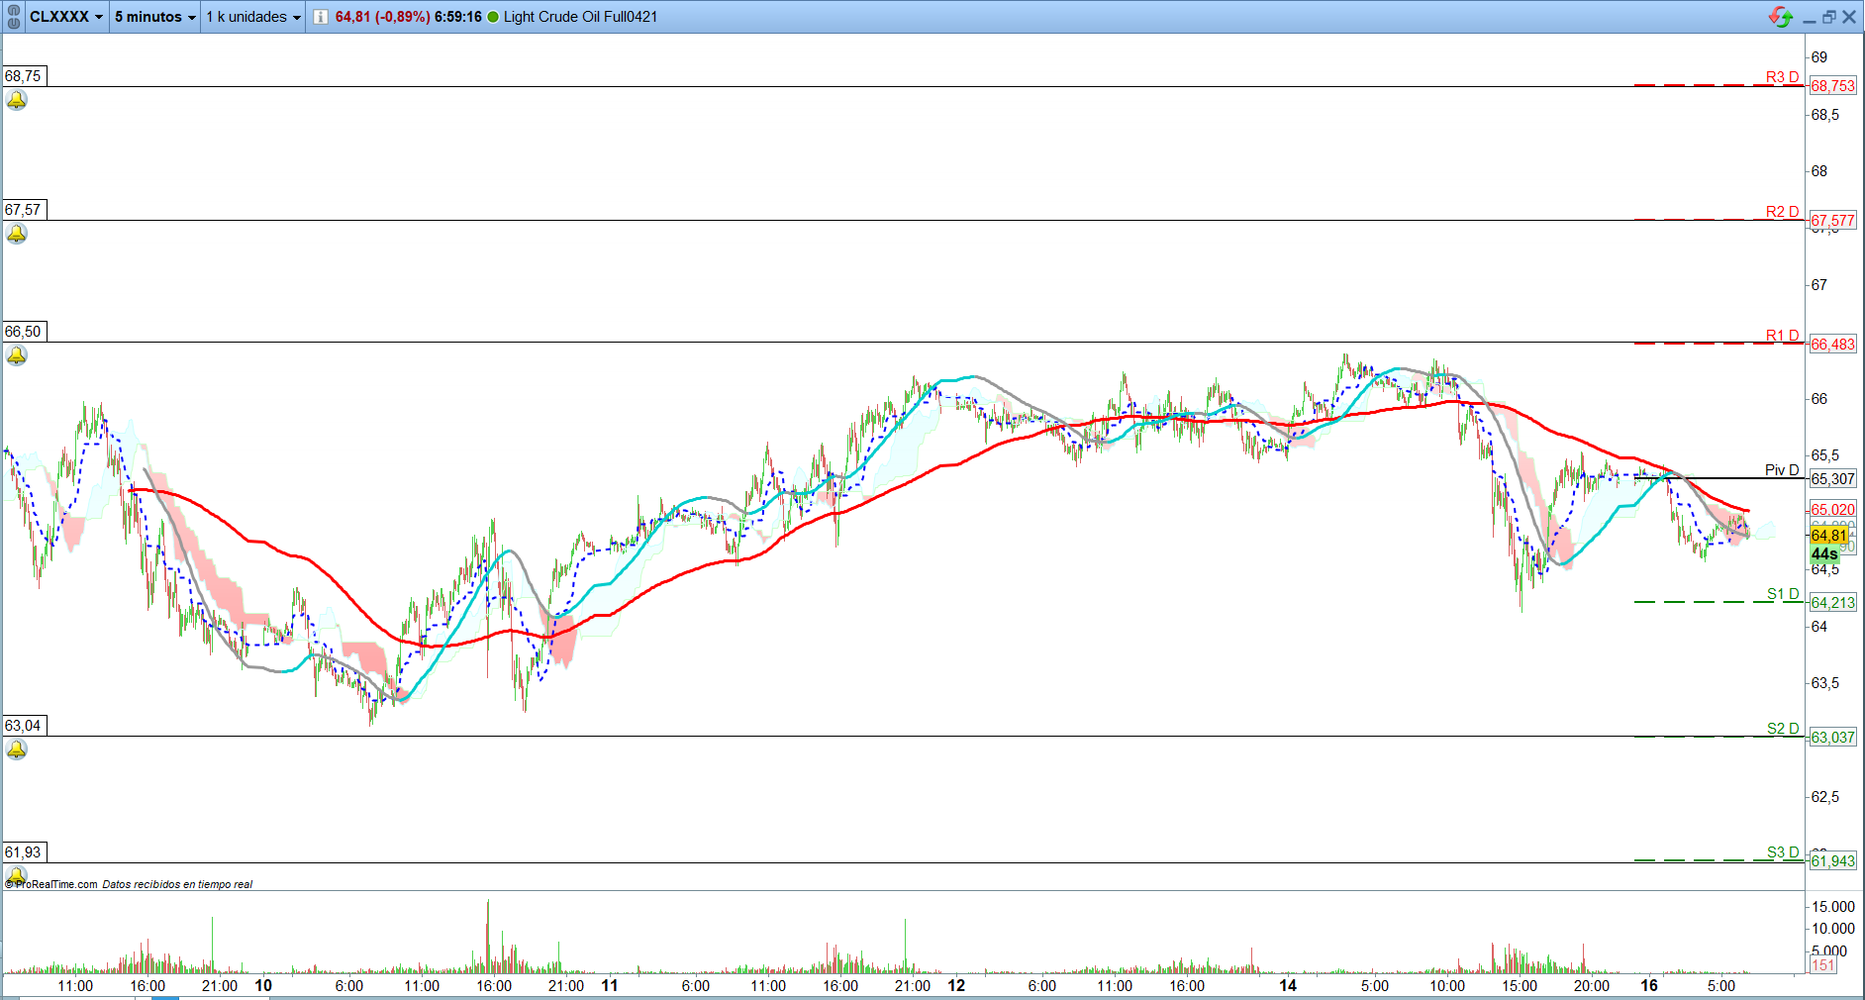Screen dimensions: 1865x1000
Task: Click date marker 14 on time axis
Action: pyautogui.click(x=1287, y=986)
